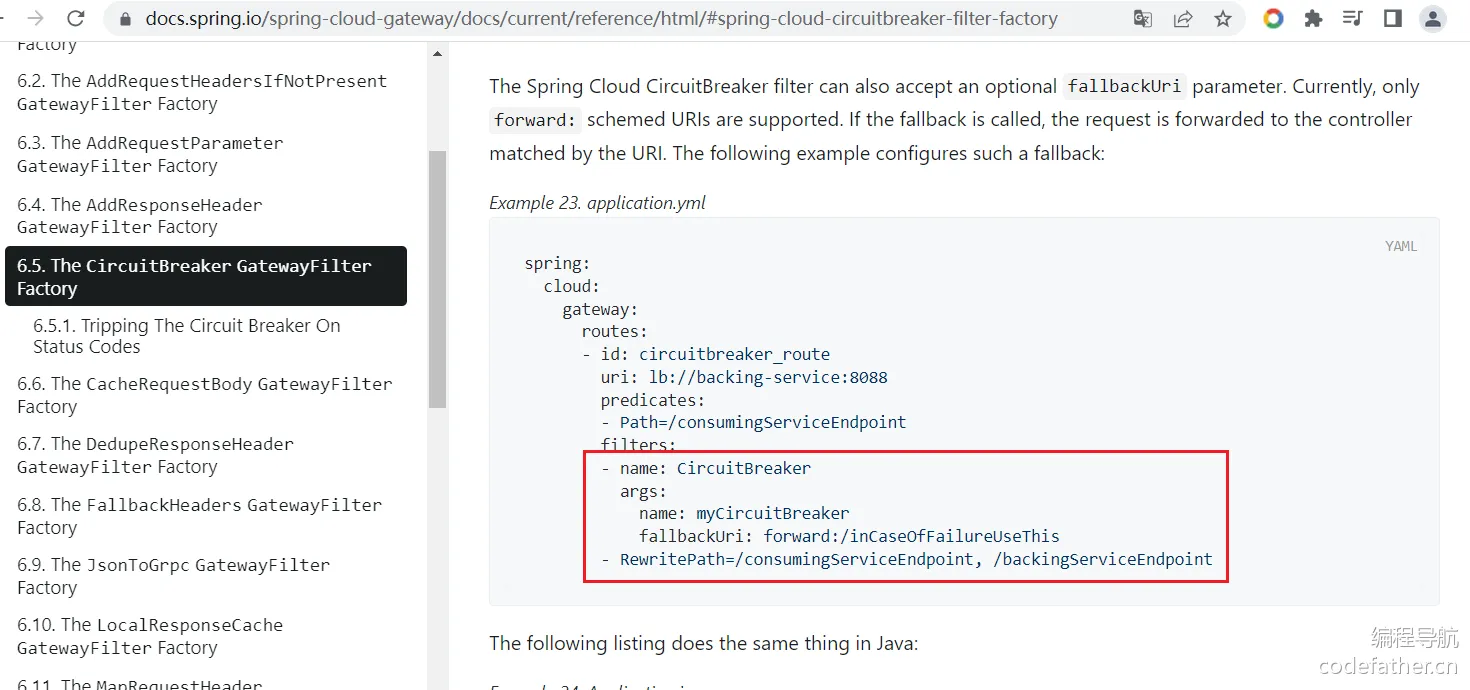The image size is (1470, 690).
Task: Open 6.9 JsonToGrpc GatewayFilter Factory
Action: click(x=174, y=576)
